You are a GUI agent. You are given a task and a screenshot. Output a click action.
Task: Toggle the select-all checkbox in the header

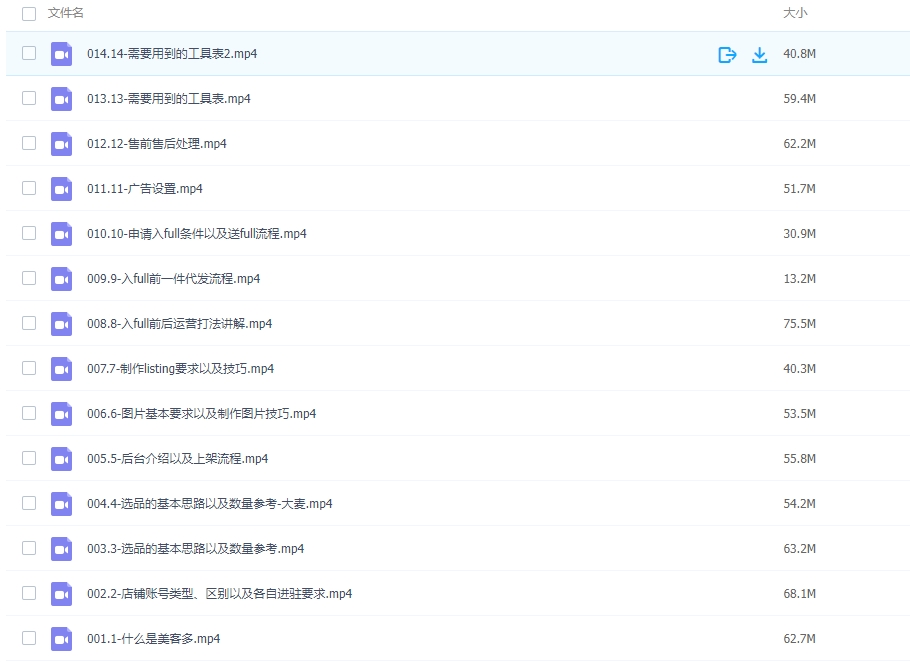coord(28,14)
